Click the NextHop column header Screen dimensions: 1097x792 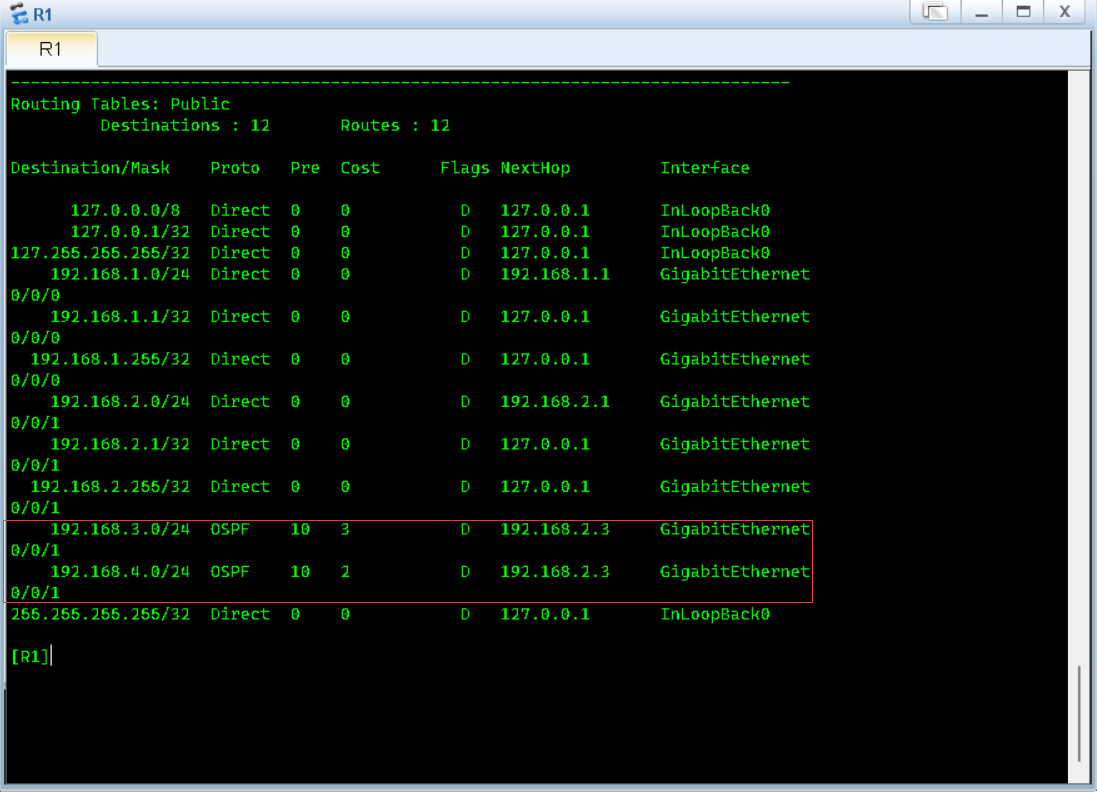535,168
